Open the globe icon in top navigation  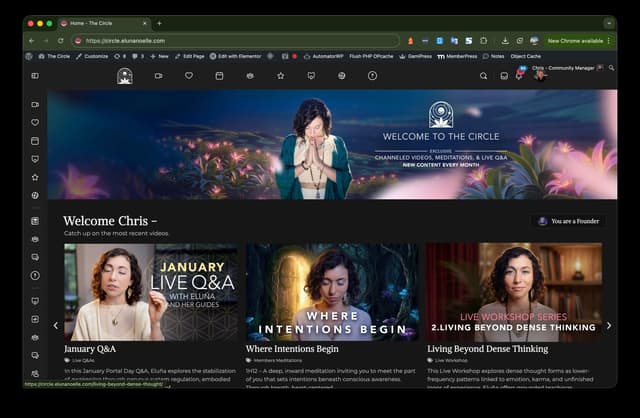click(x=342, y=76)
